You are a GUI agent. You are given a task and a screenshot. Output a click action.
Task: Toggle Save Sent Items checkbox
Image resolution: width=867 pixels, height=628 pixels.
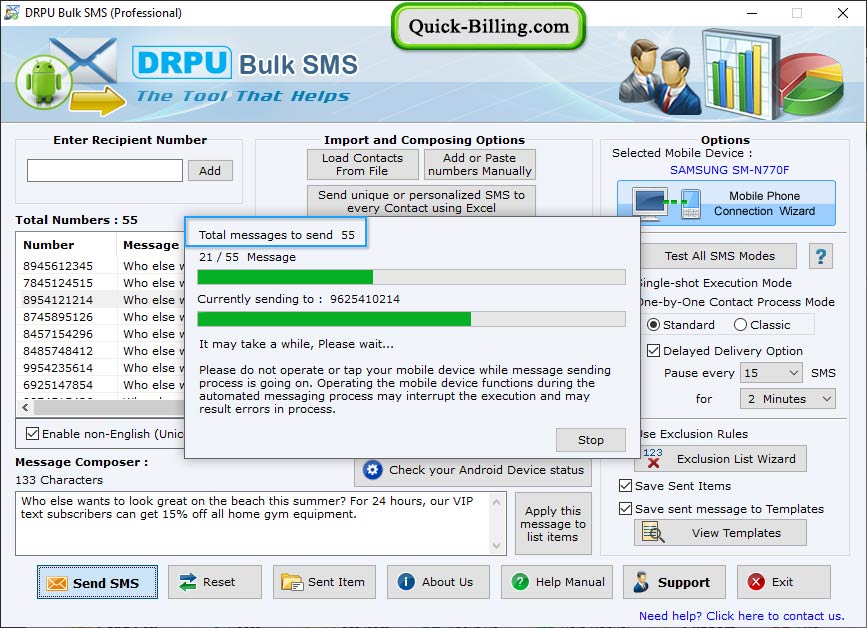[625, 485]
